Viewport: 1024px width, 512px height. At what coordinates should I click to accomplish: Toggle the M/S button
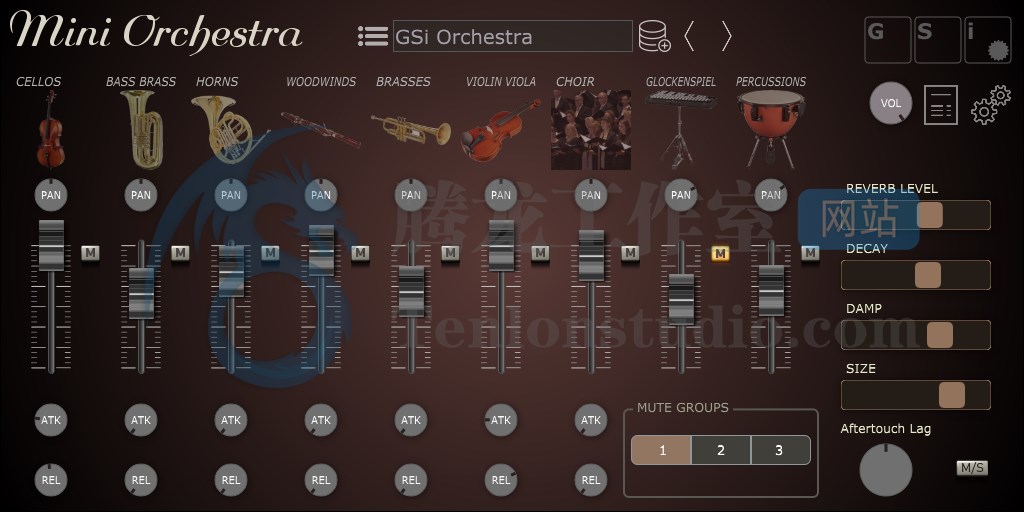pos(972,468)
